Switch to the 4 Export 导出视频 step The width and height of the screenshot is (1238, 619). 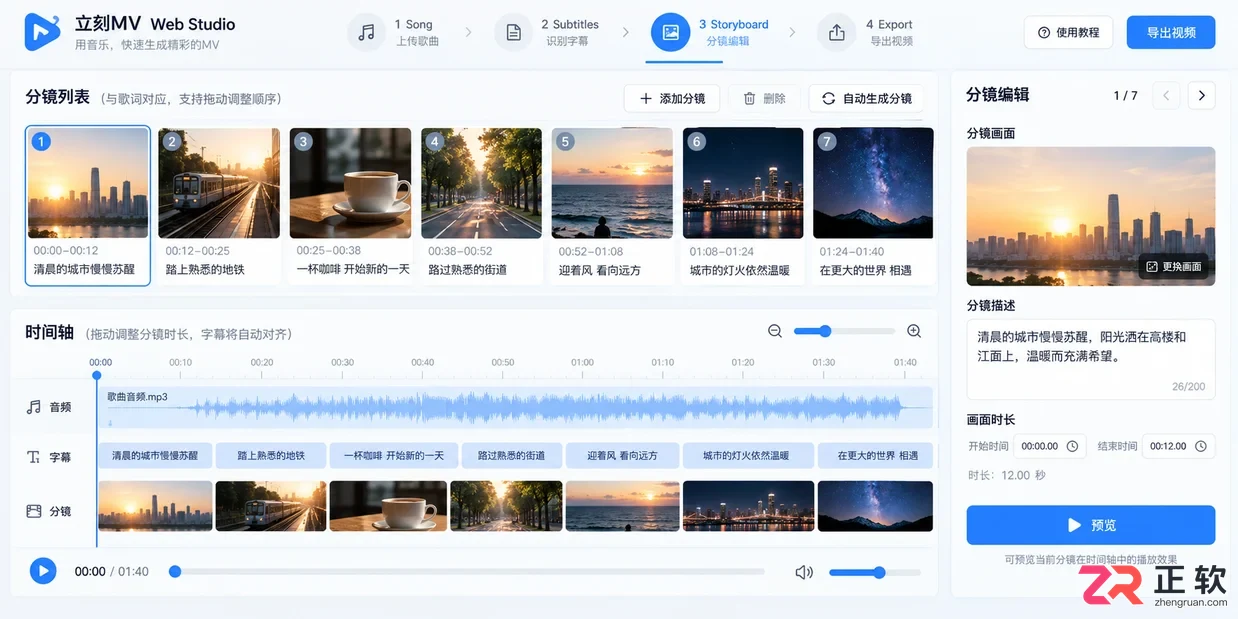point(889,32)
